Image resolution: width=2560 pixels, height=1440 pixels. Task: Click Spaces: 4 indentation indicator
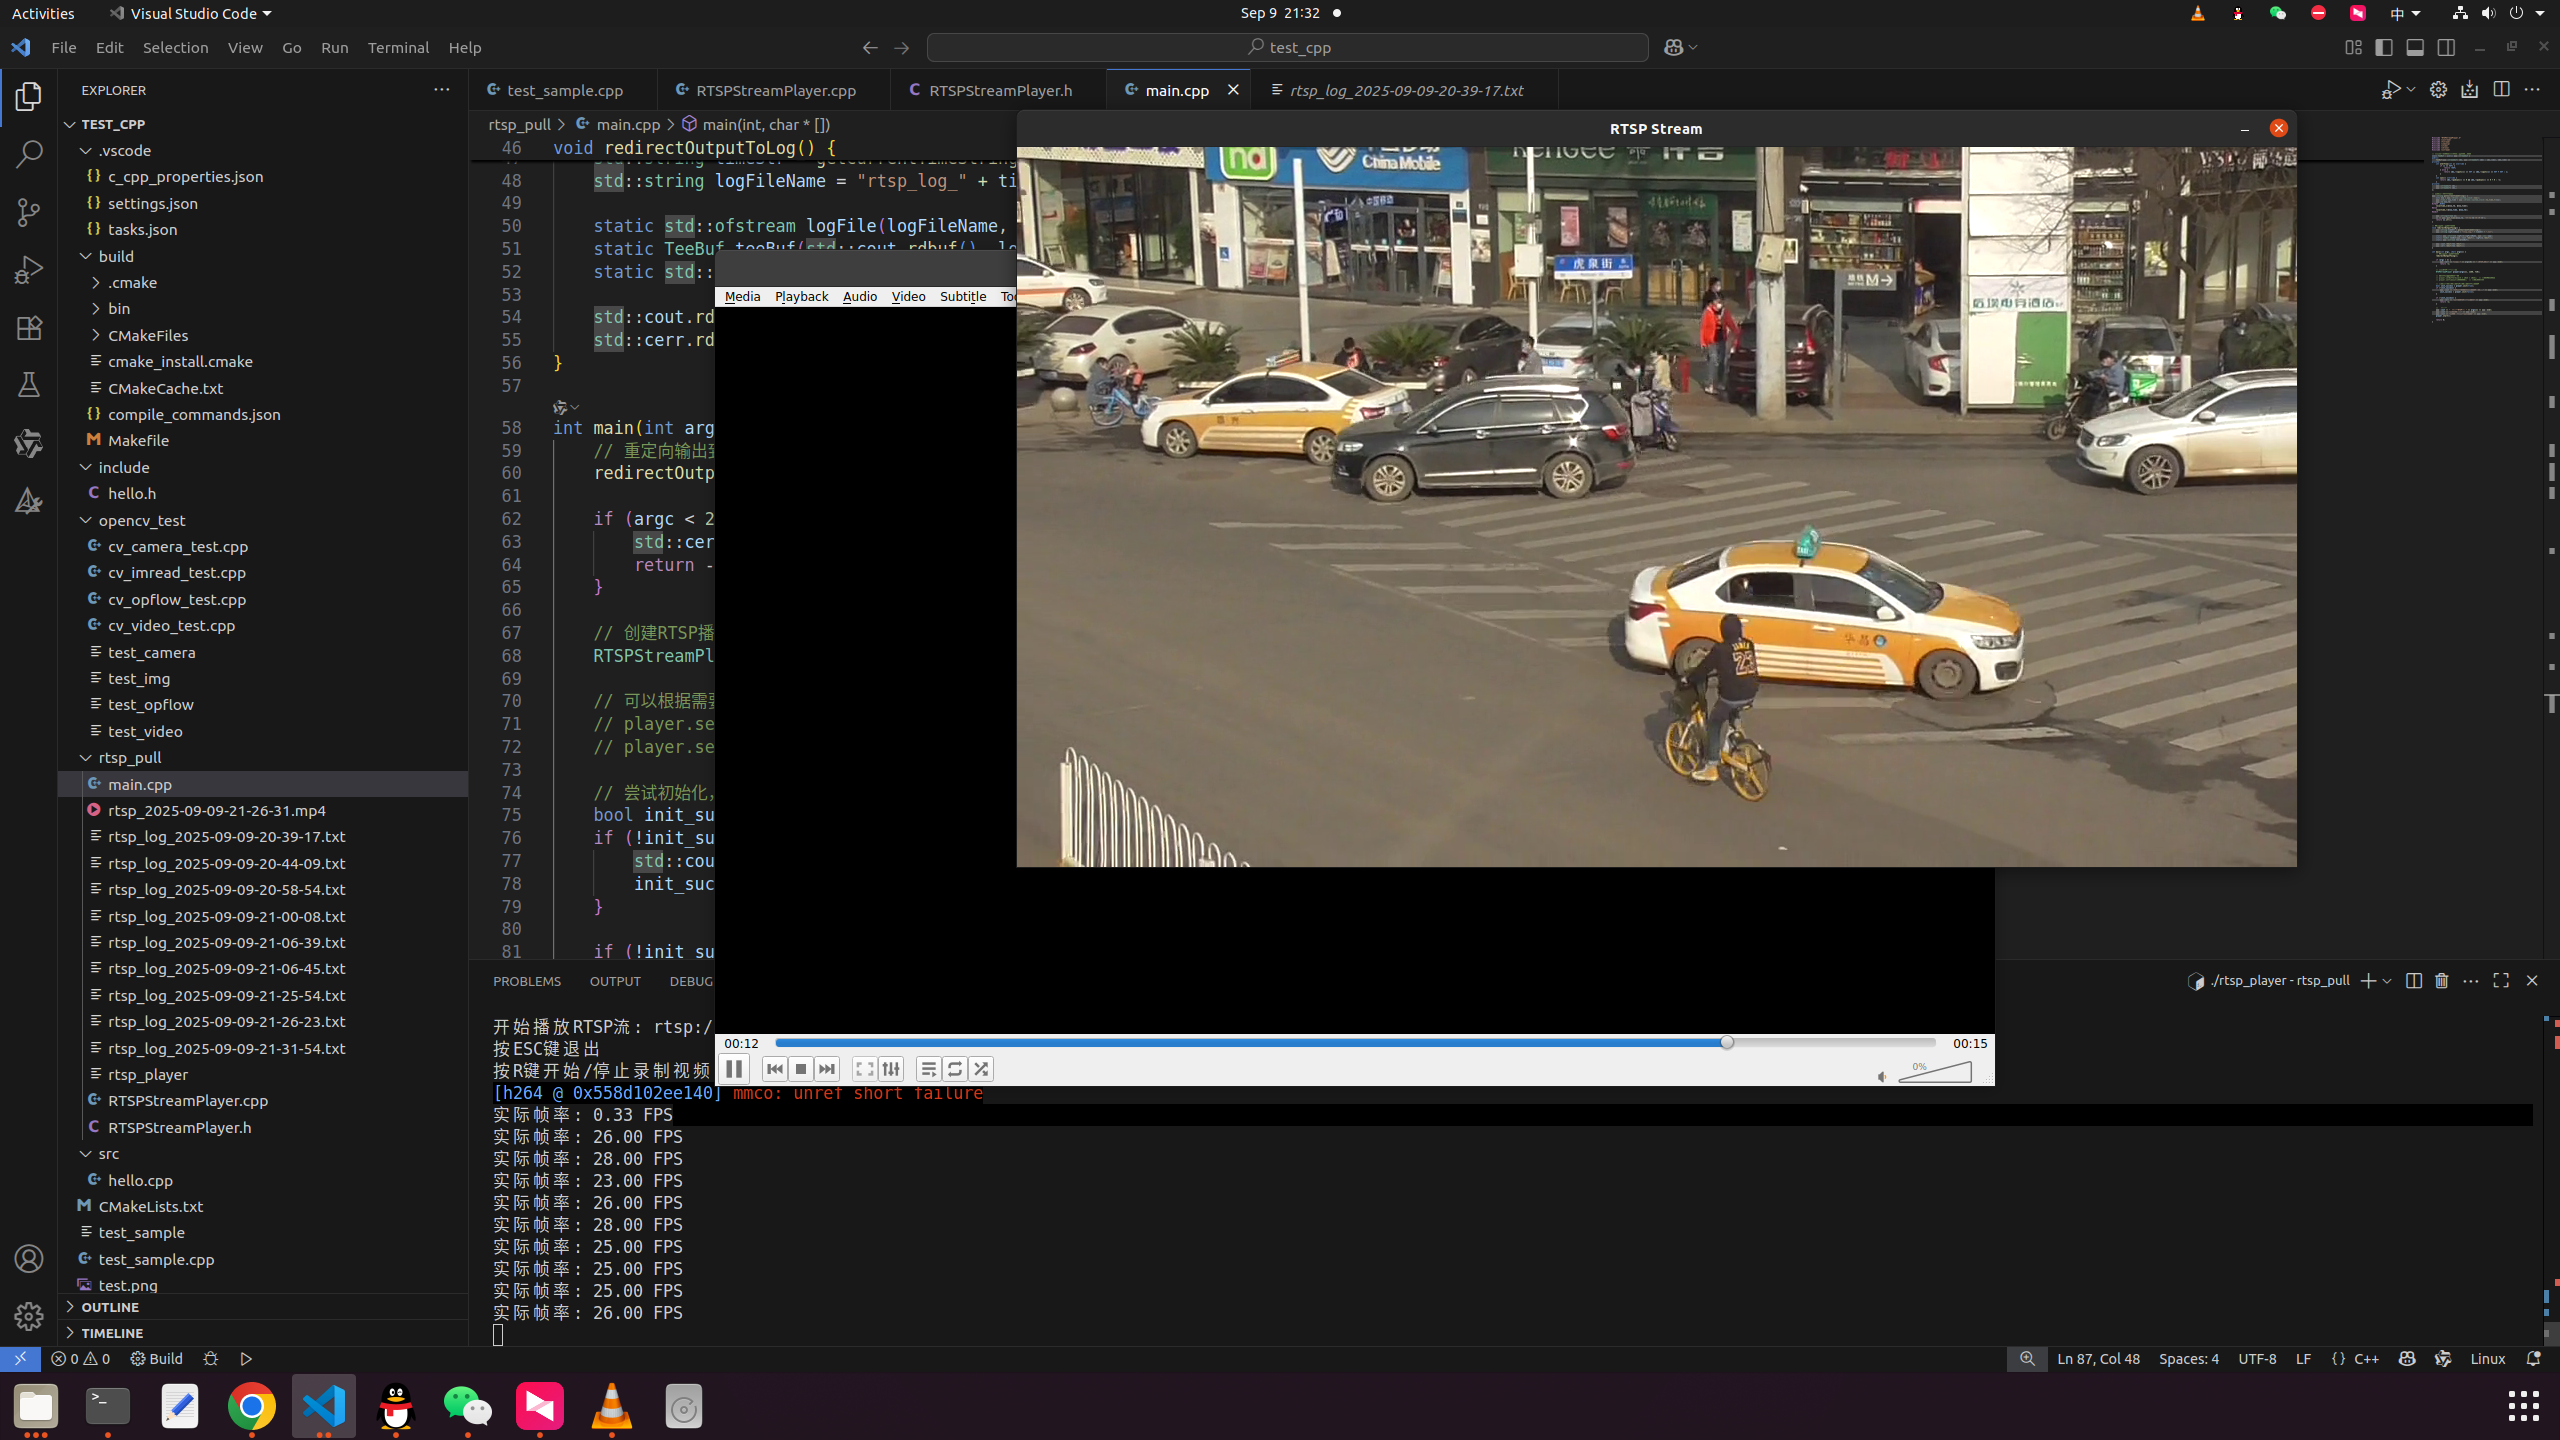pos(2188,1358)
